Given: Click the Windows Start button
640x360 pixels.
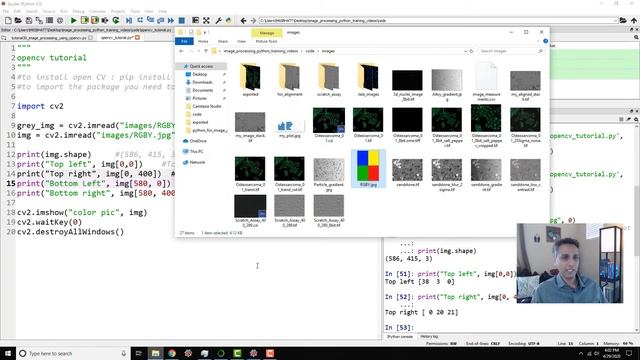Looking at the screenshot, I should click(x=8, y=353).
